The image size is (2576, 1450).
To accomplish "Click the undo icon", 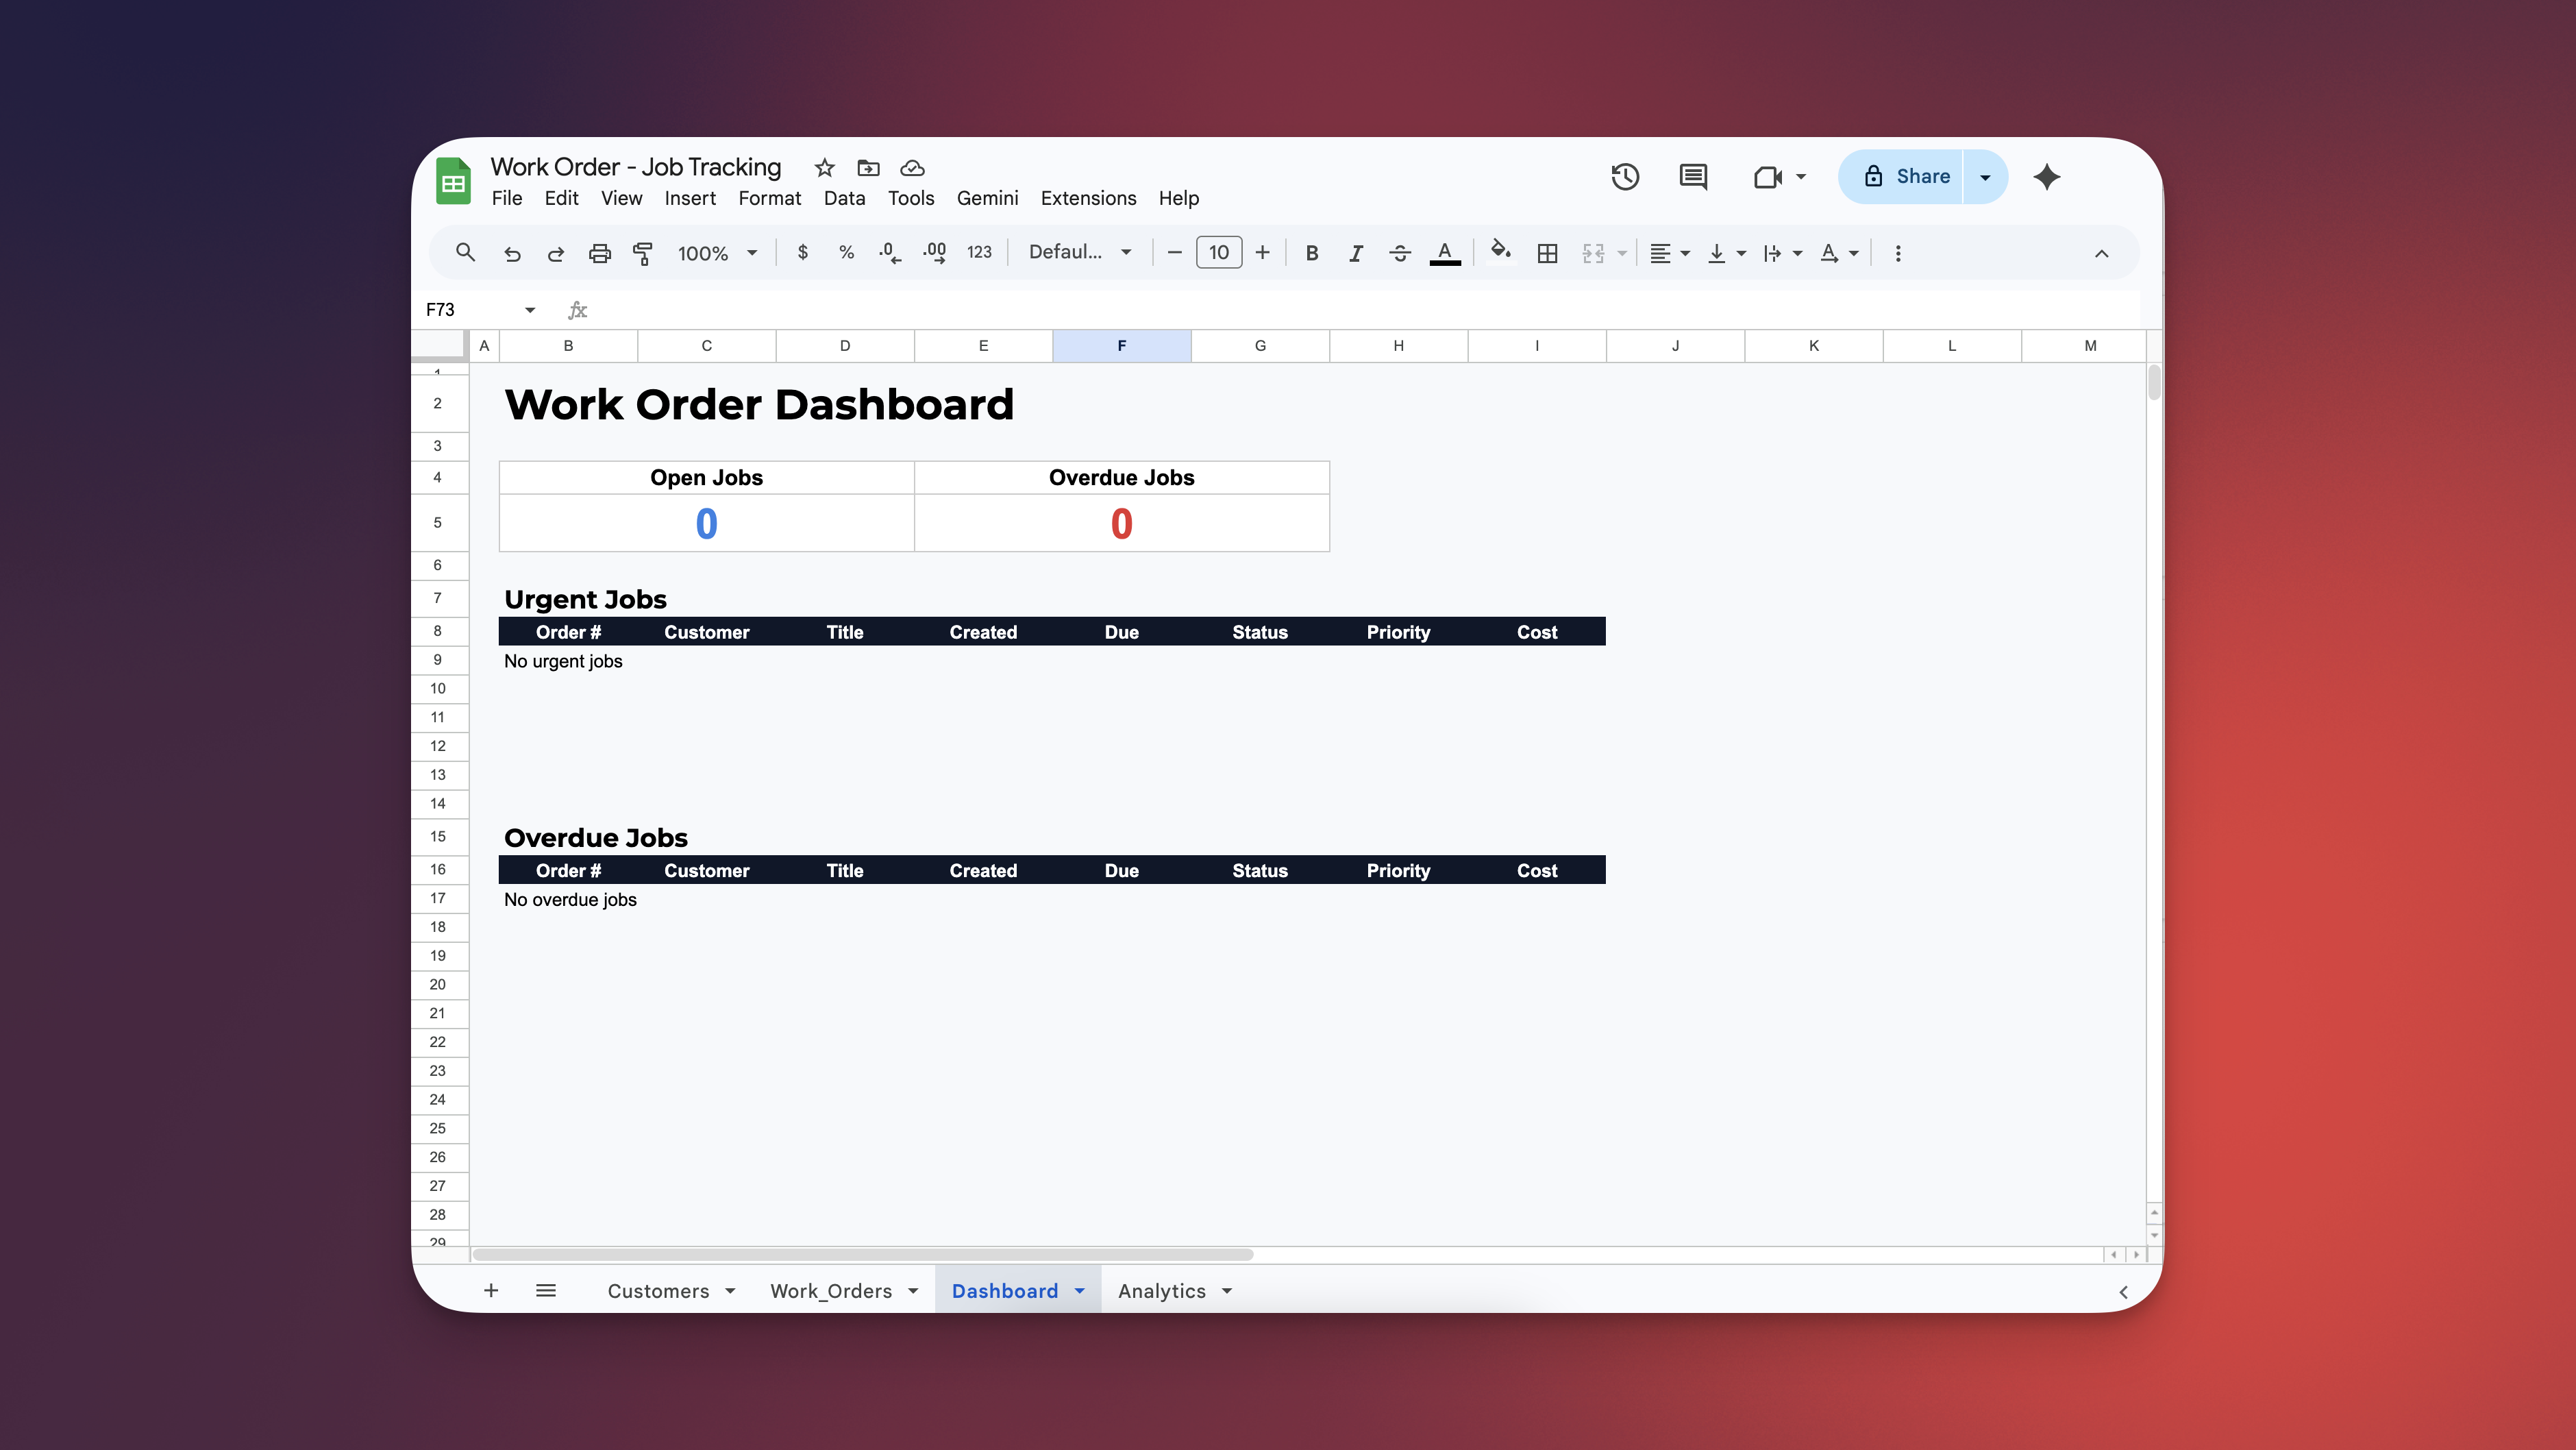I will click(512, 253).
